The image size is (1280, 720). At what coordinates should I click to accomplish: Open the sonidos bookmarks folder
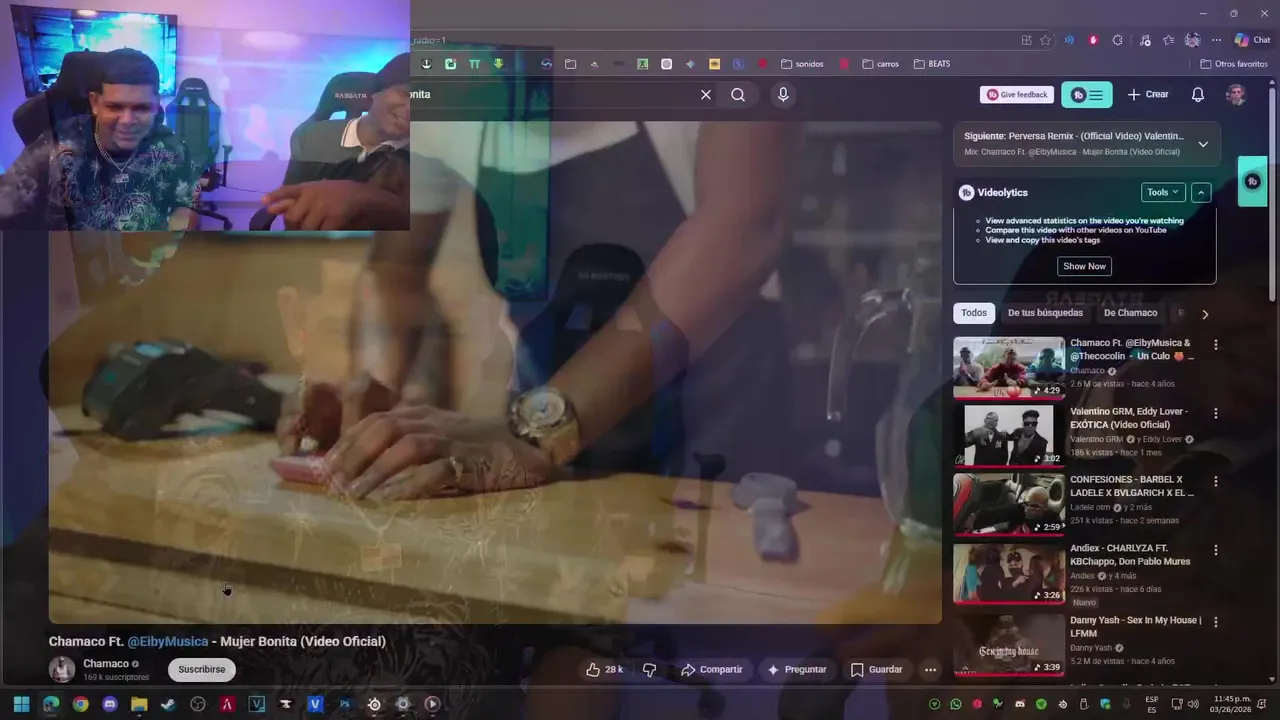pos(802,64)
